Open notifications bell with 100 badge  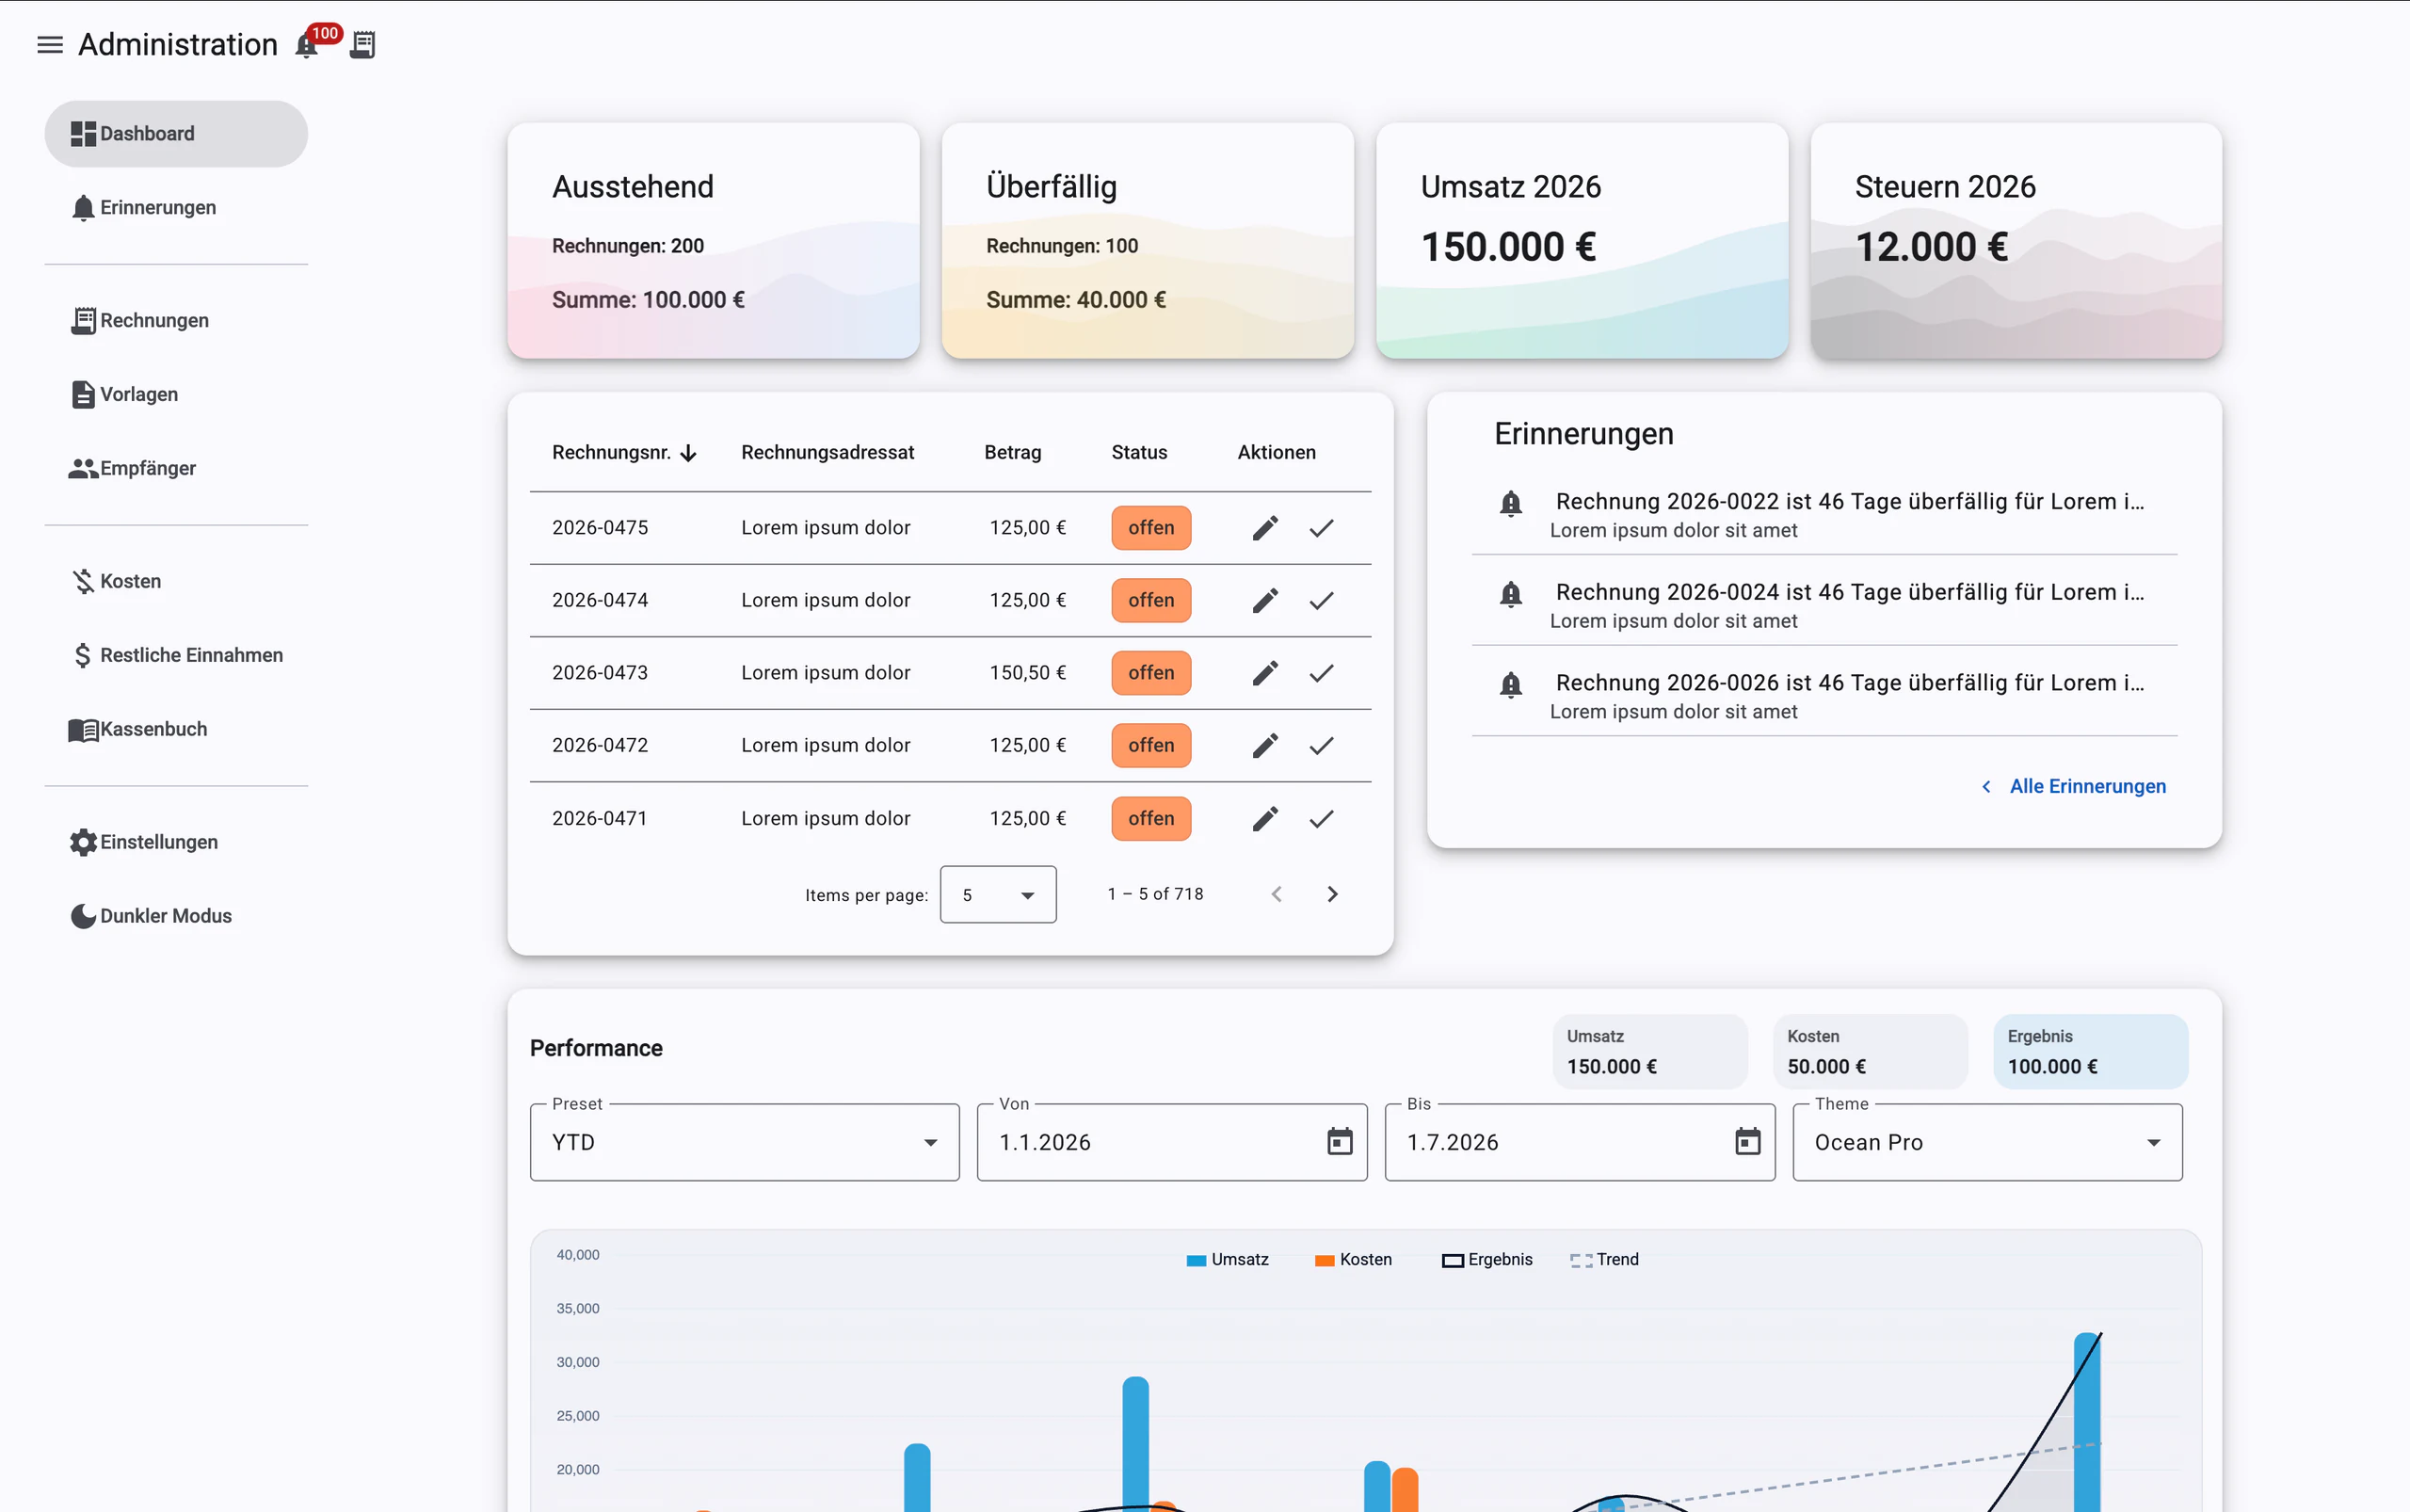click(309, 45)
